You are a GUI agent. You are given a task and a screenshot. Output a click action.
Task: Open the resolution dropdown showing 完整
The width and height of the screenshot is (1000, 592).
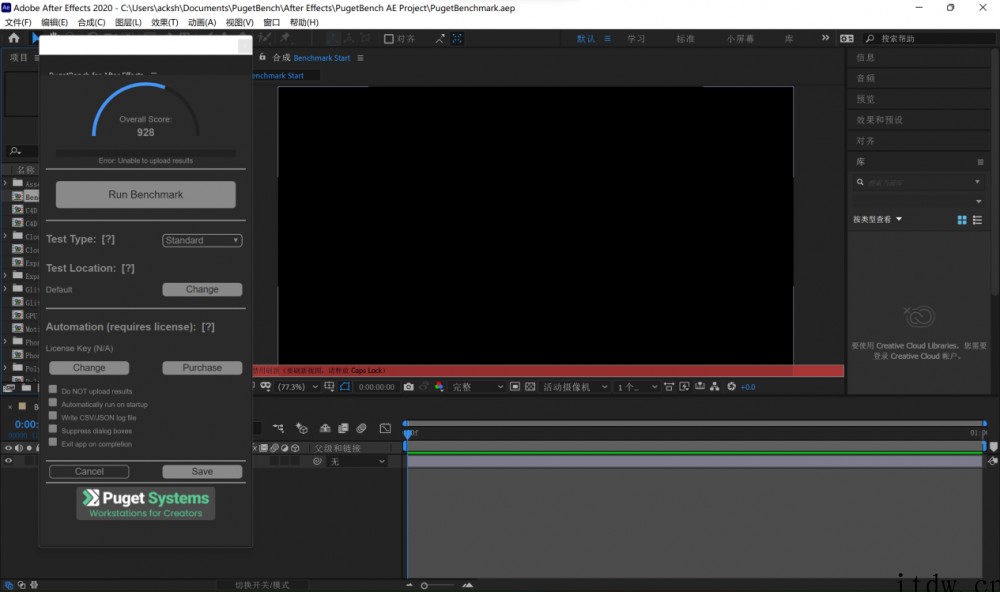click(478, 387)
